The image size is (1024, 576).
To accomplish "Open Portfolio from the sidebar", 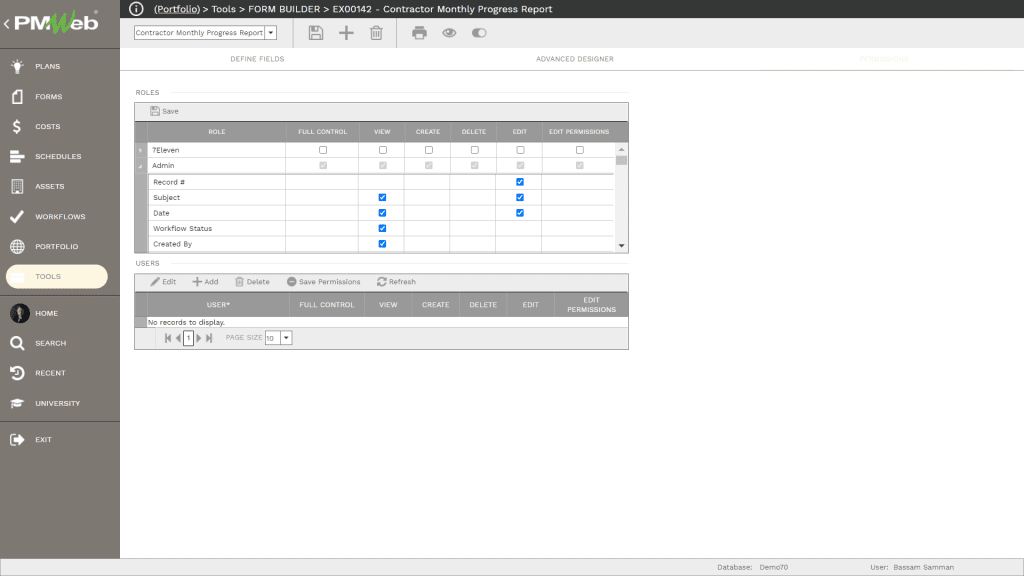I will point(59,246).
